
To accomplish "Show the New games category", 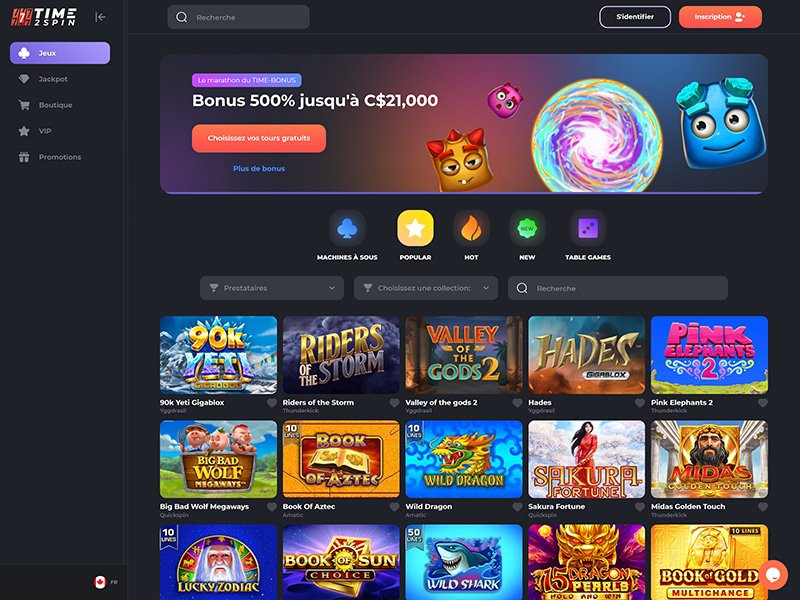I will (x=527, y=228).
